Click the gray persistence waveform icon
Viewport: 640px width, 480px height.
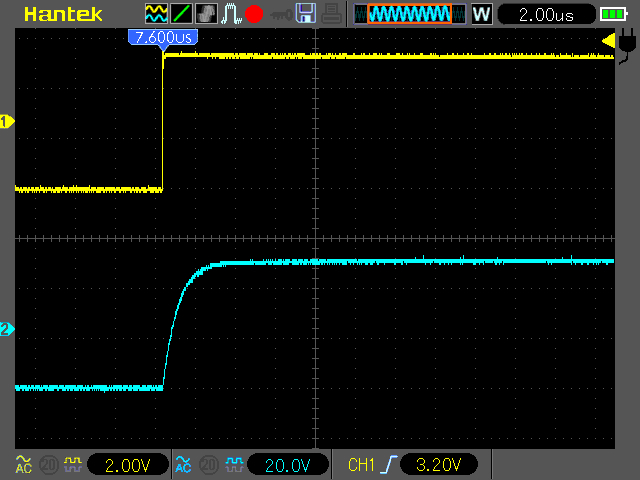pos(207,13)
